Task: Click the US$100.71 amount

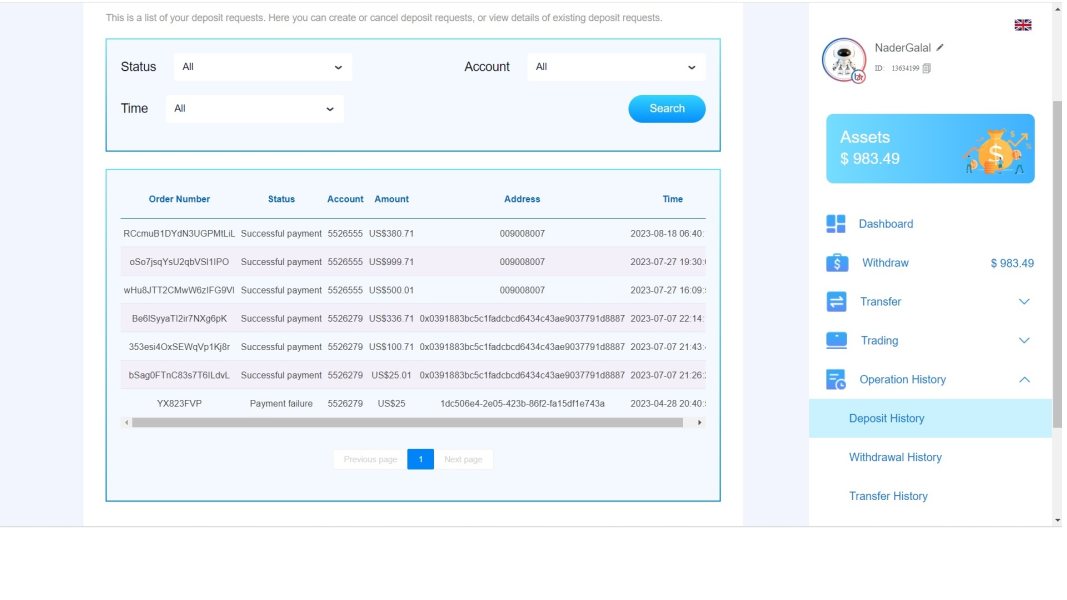Action: [391, 347]
